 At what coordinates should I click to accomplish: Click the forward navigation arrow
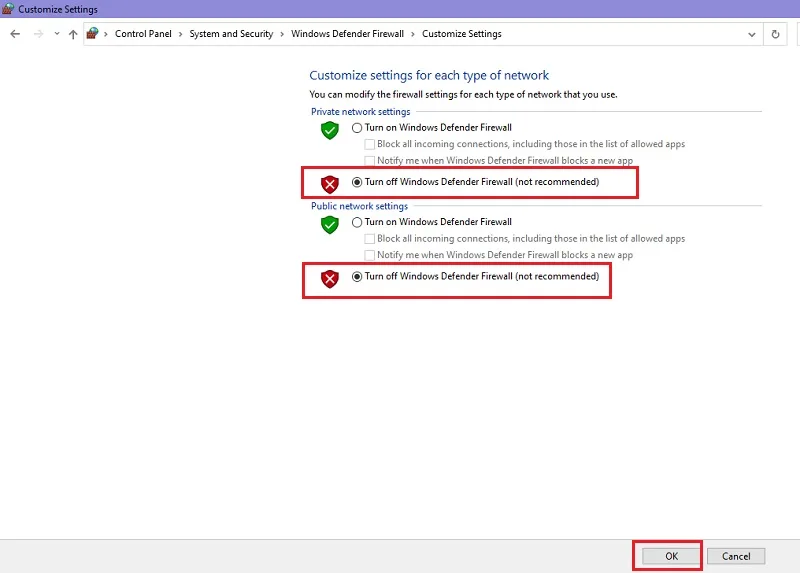coord(38,34)
